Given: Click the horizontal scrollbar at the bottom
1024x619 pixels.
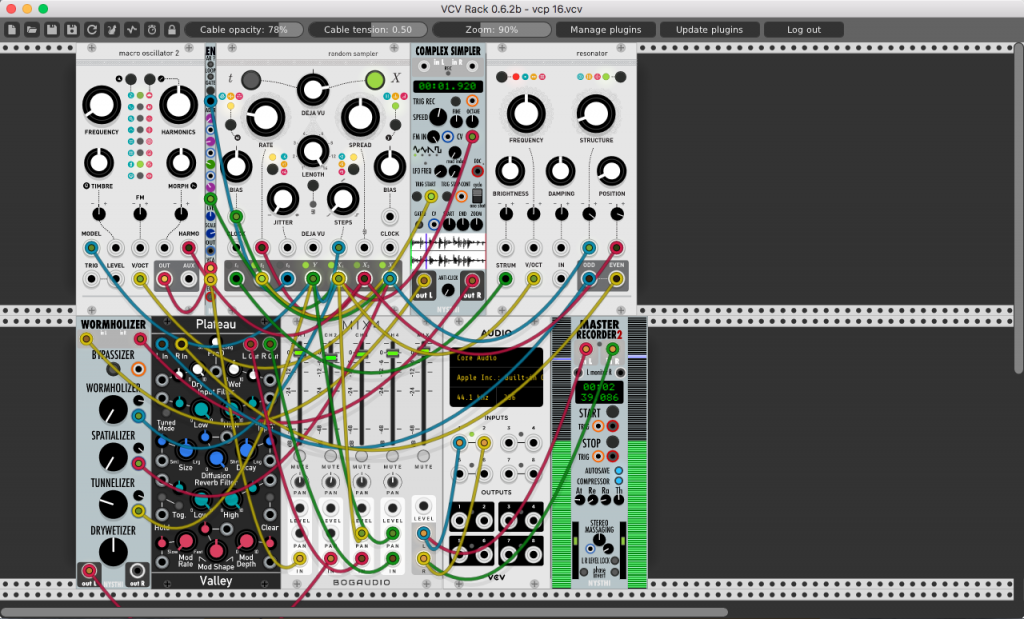Looking at the screenshot, I should (x=364, y=612).
